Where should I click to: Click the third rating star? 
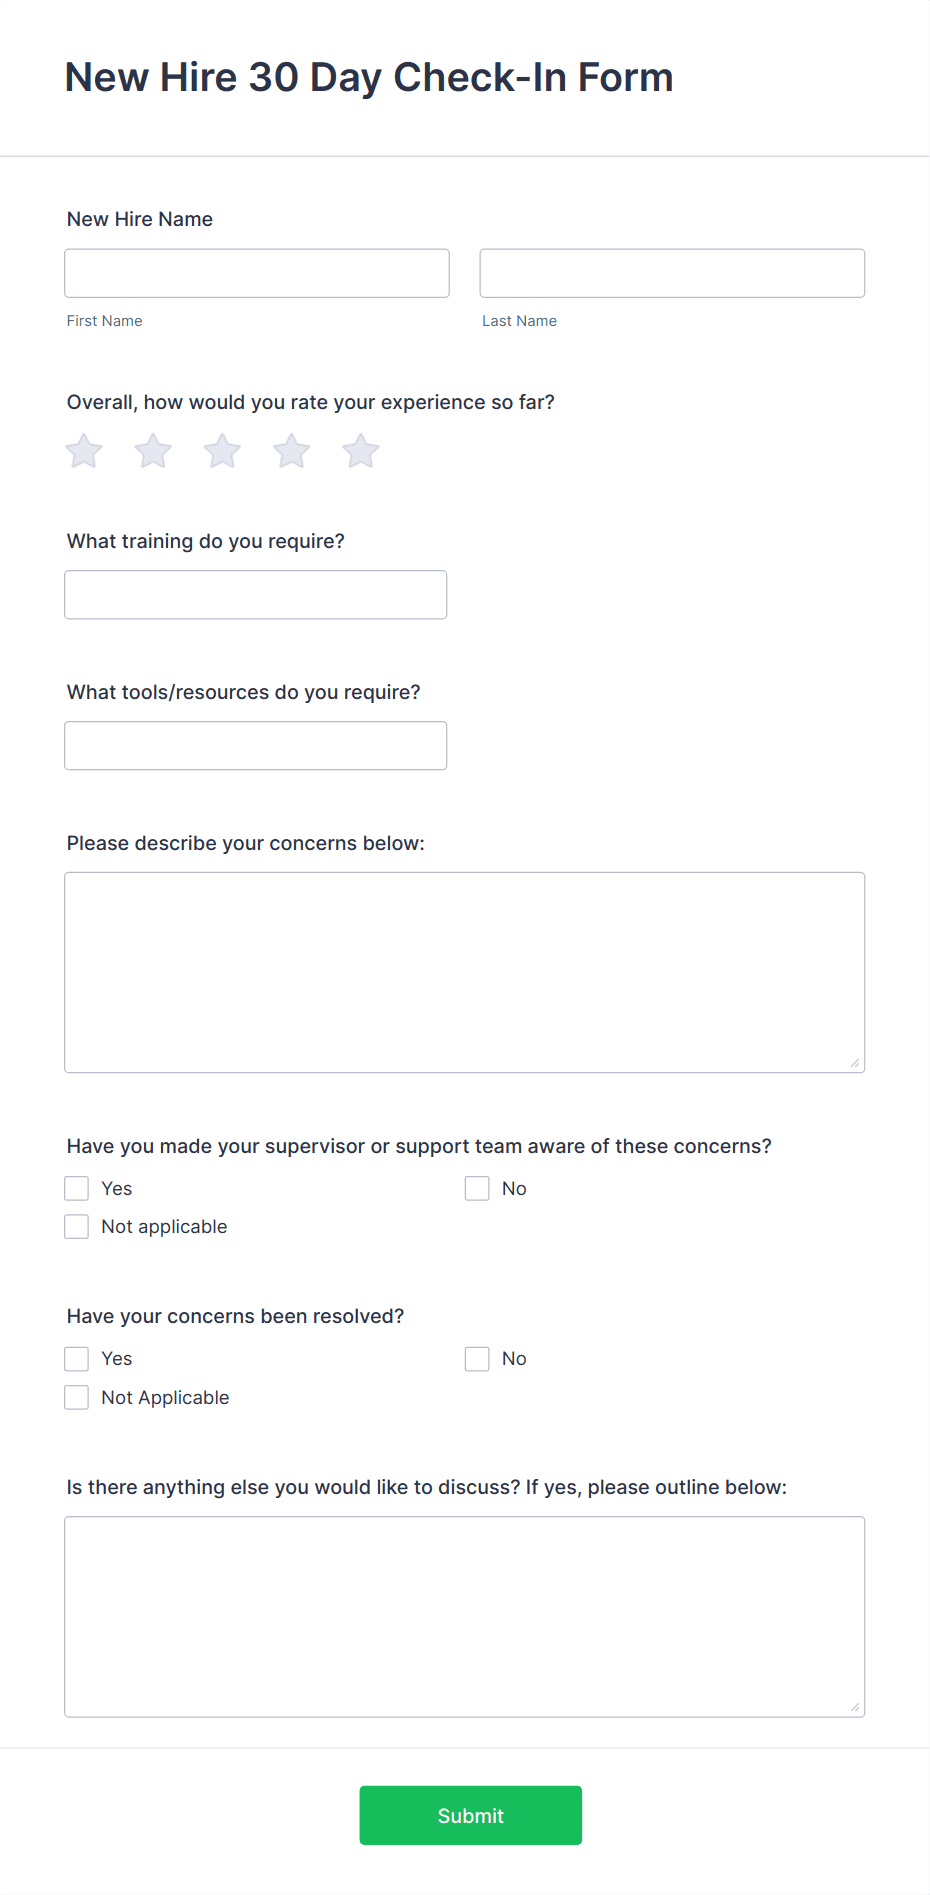222,451
